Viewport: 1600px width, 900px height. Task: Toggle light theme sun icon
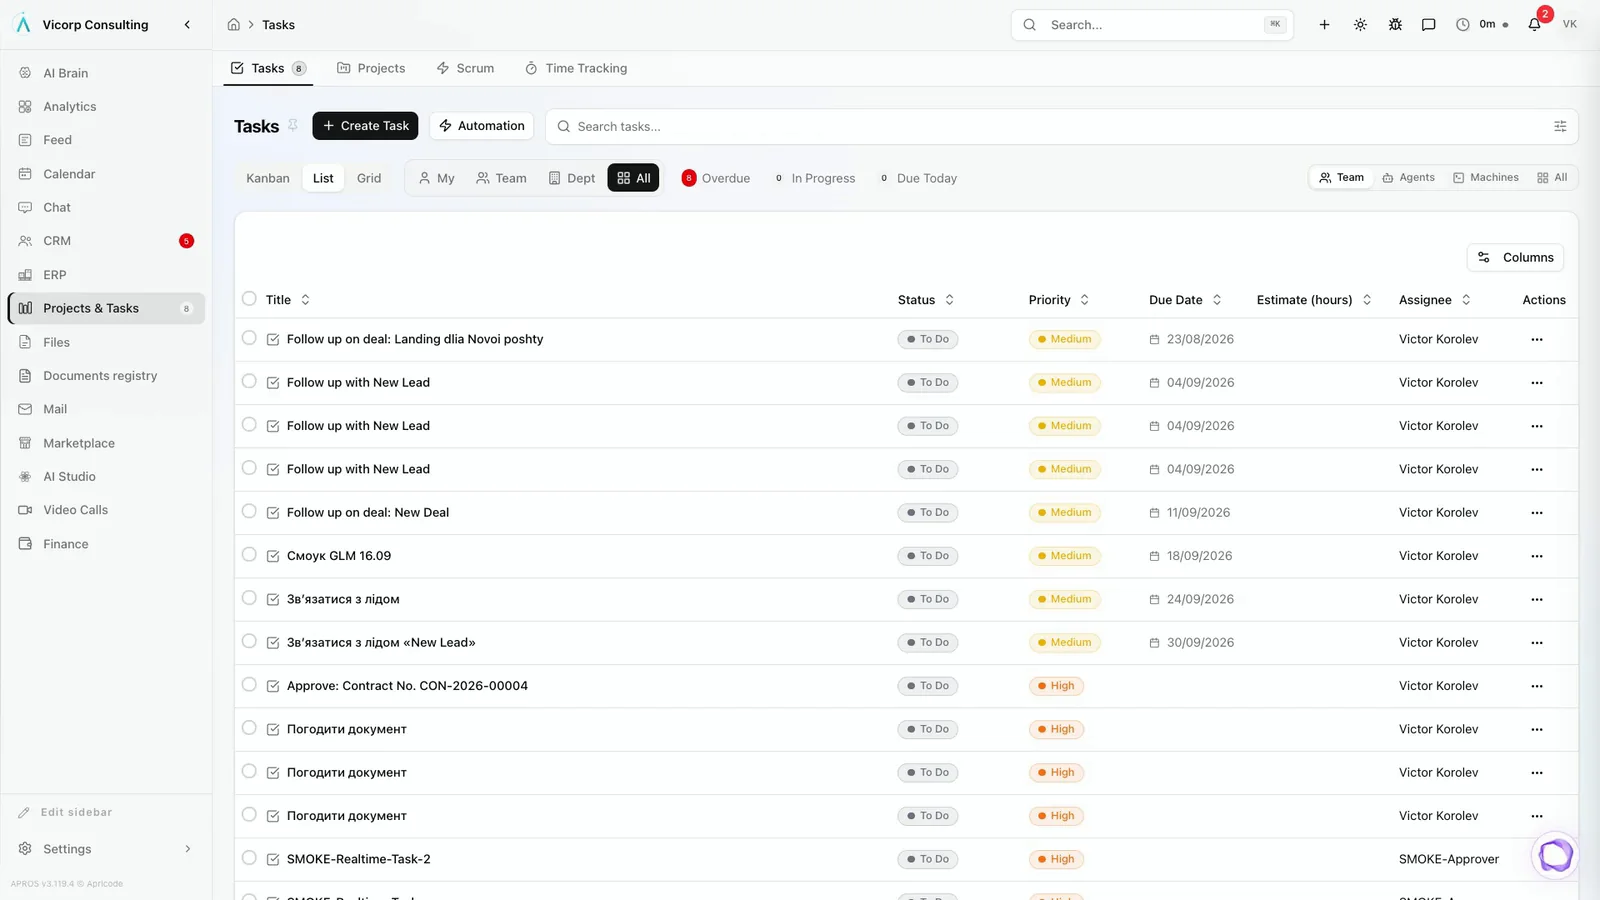1360,25
